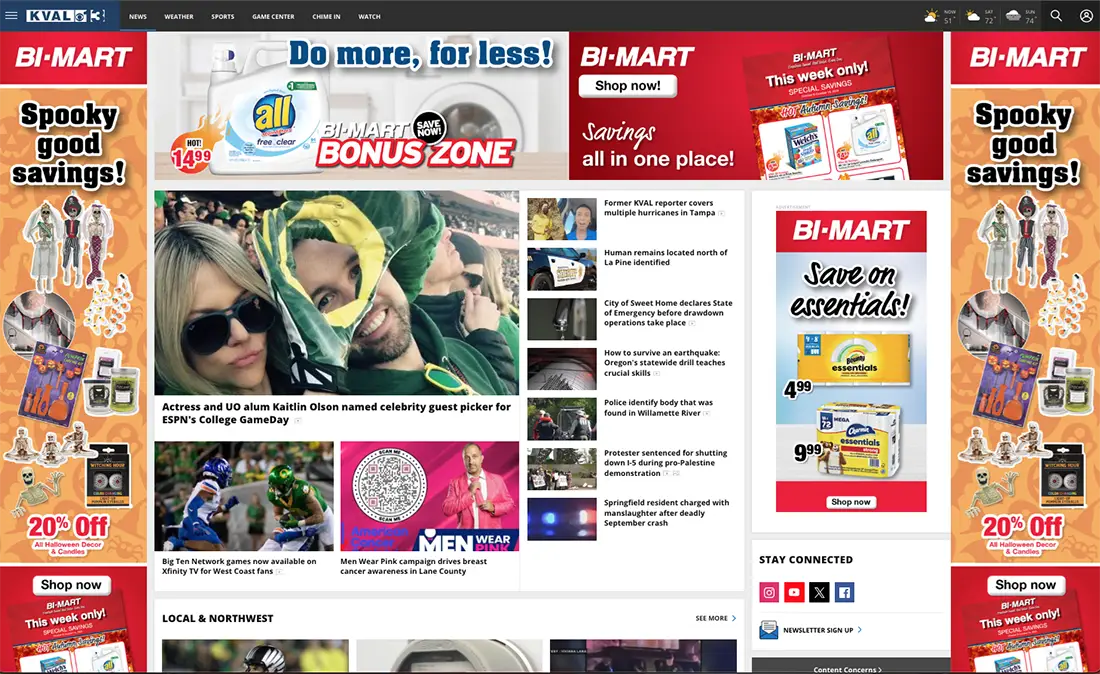Image resolution: width=1100 pixels, height=674 pixels.
Task: Open the Chime In menu
Action: point(326,16)
